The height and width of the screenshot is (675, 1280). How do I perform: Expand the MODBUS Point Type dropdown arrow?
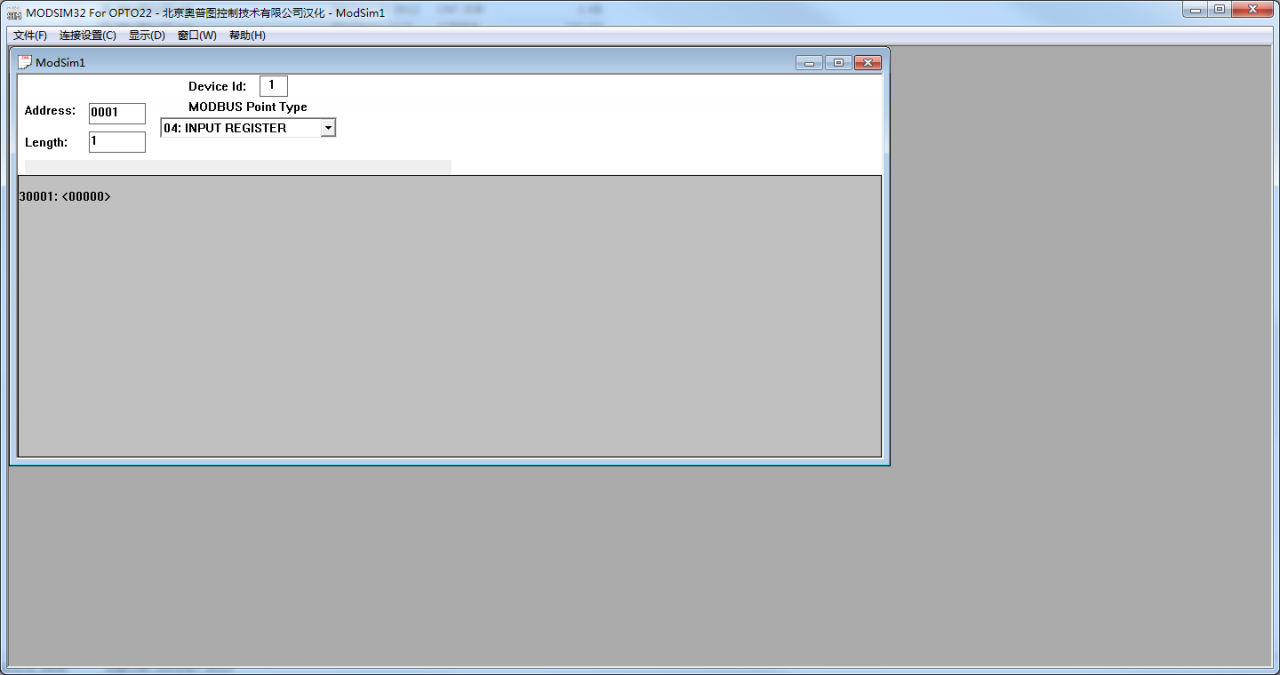coord(328,128)
